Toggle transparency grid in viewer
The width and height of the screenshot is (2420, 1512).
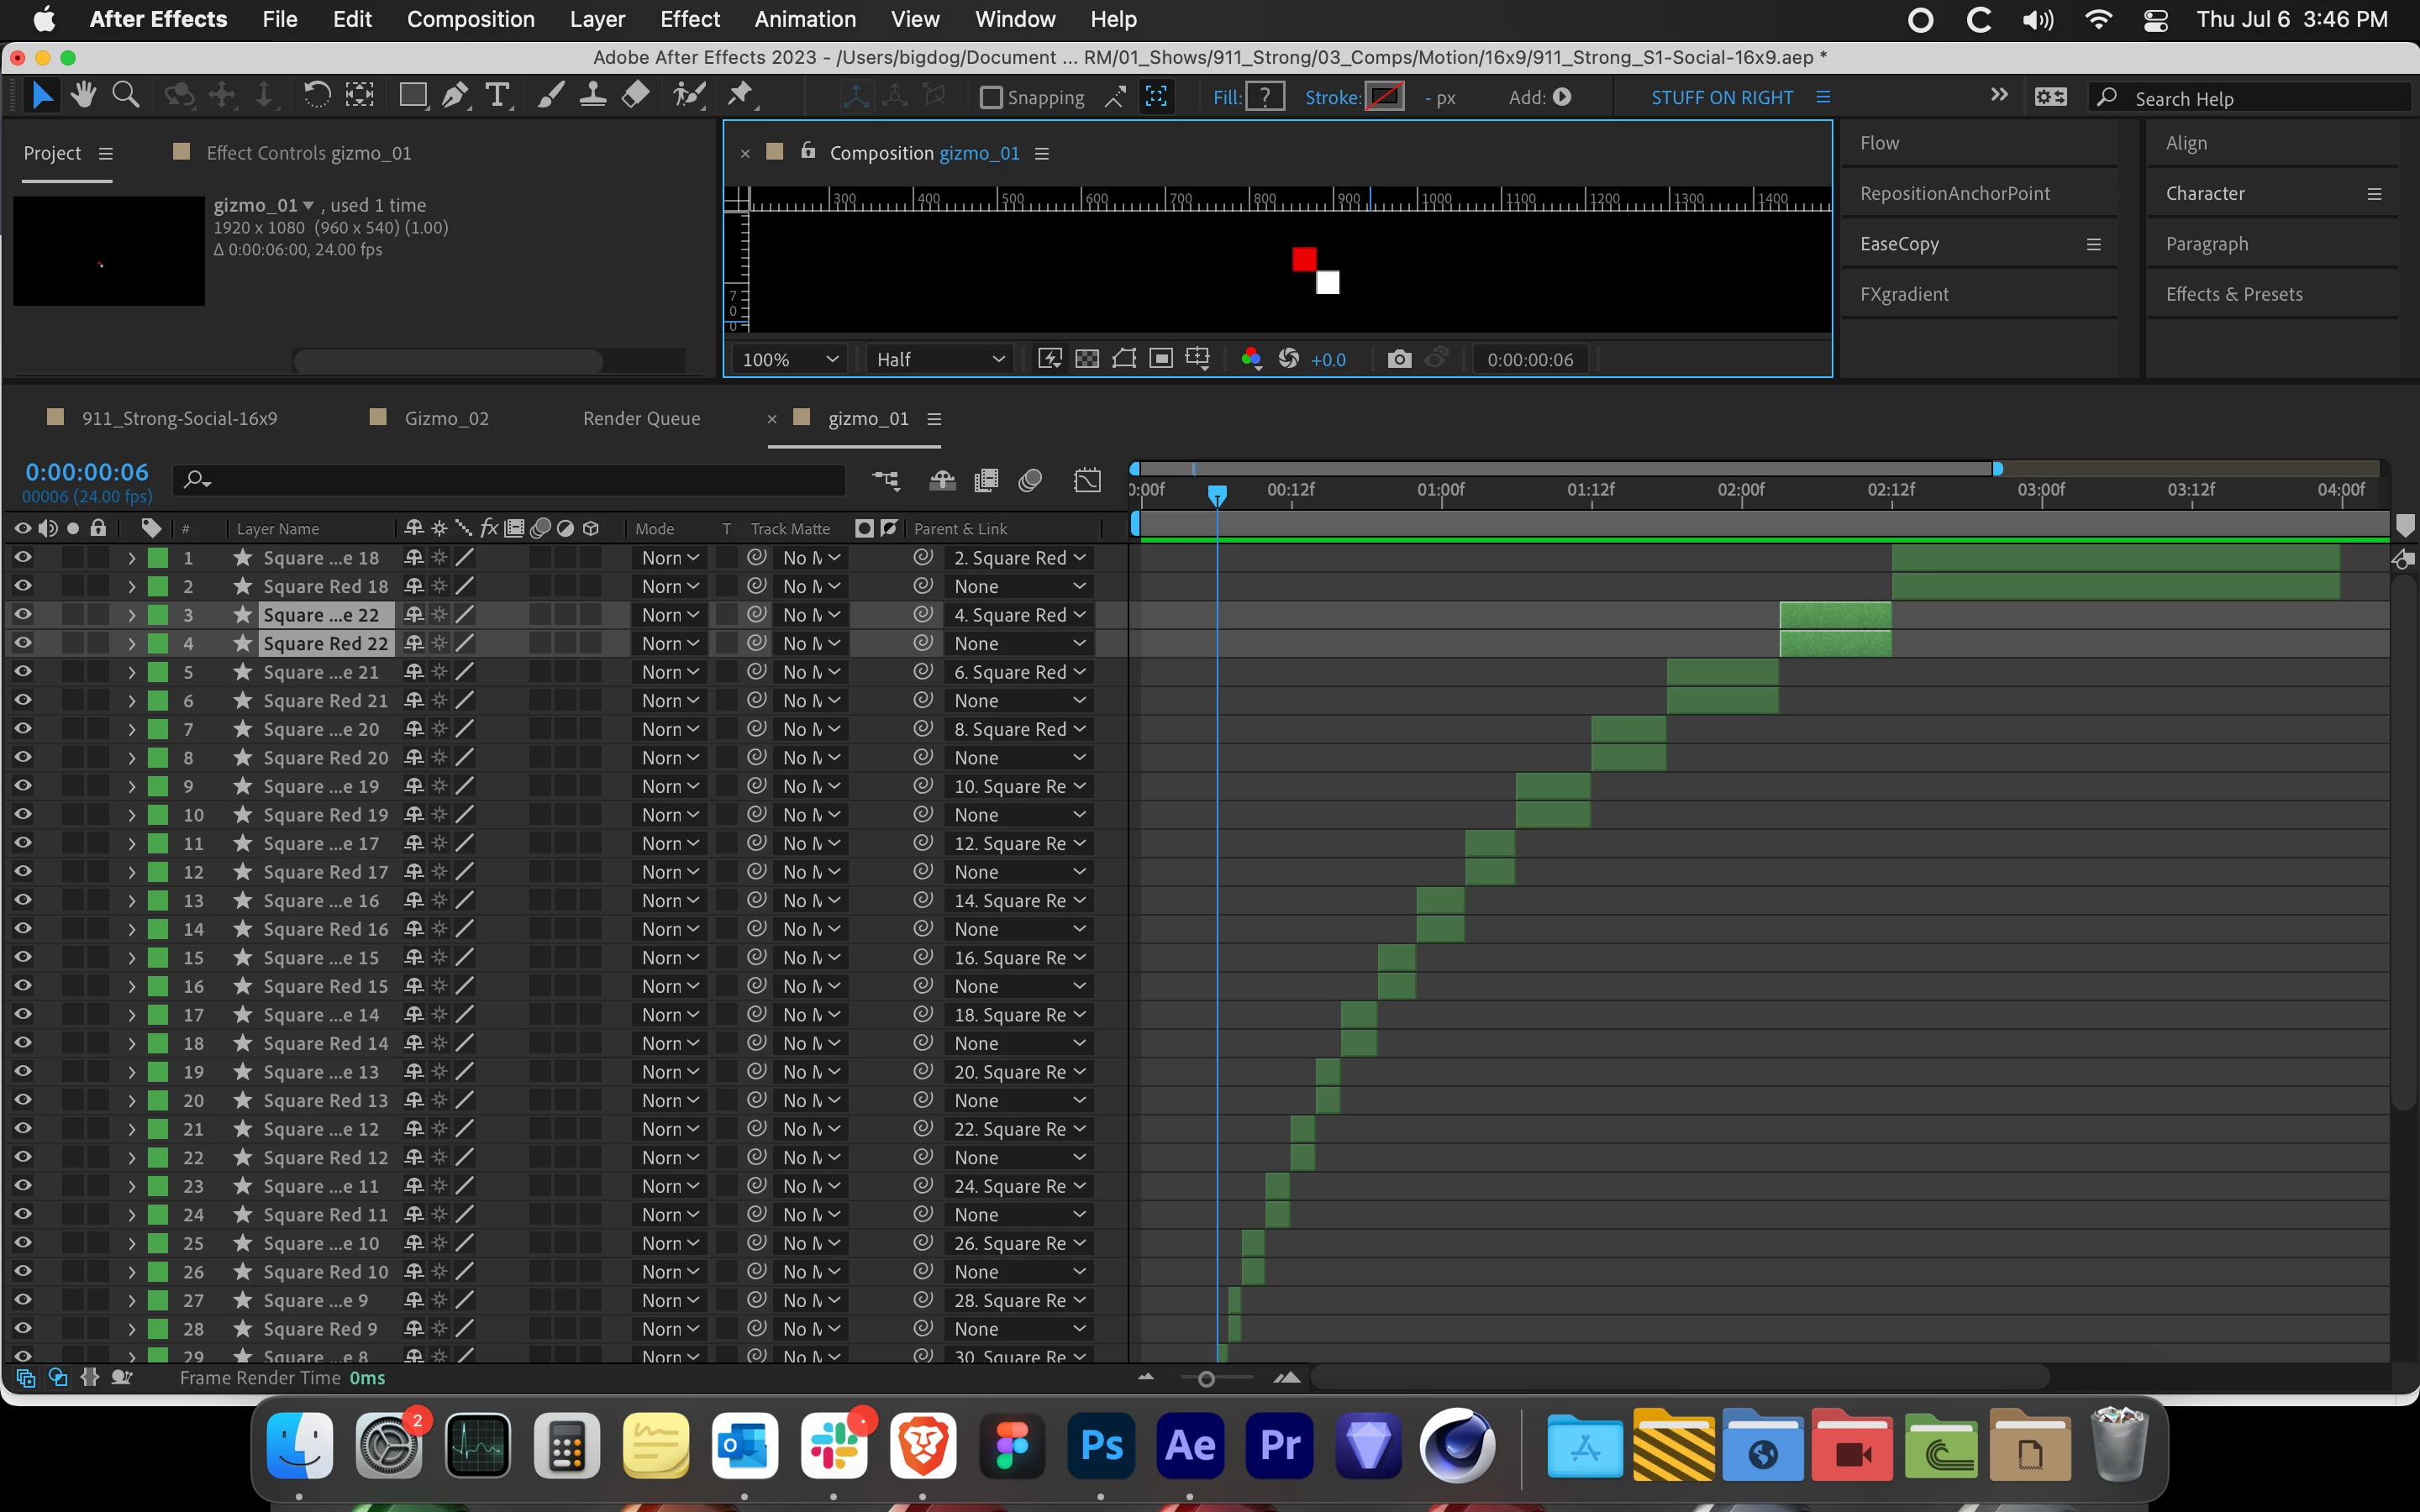point(1087,359)
